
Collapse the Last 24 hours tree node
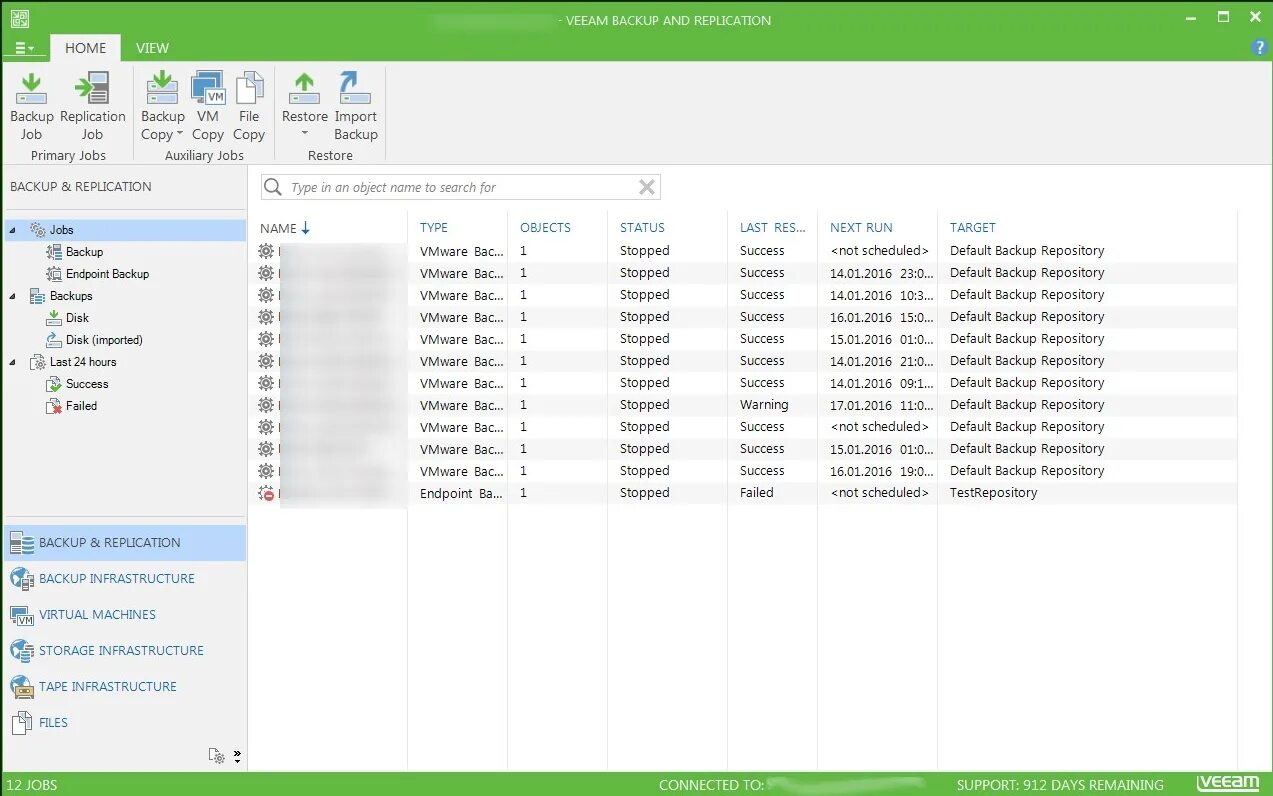pos(13,362)
